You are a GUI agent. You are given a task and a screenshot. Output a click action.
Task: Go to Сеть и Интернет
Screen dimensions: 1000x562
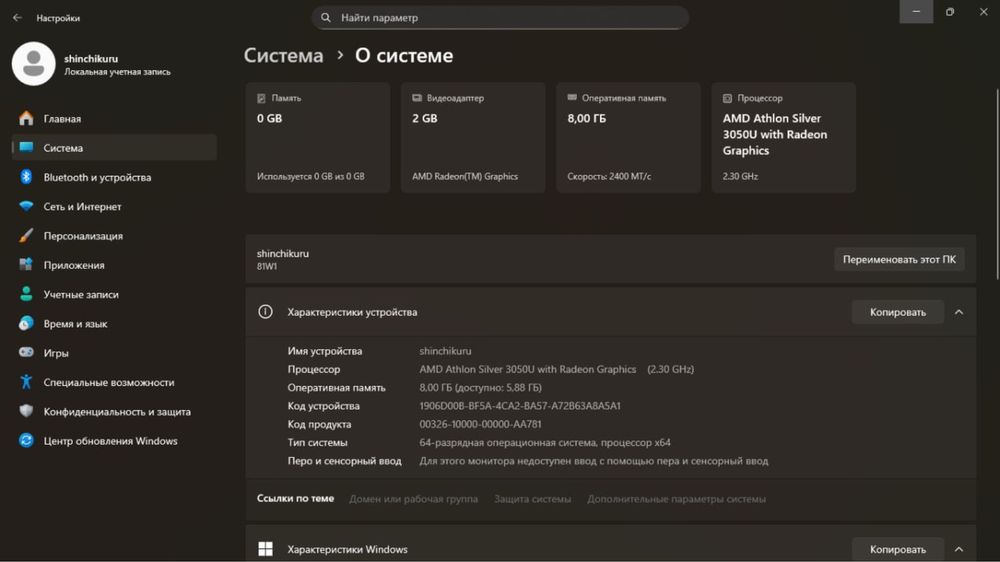(x=114, y=207)
